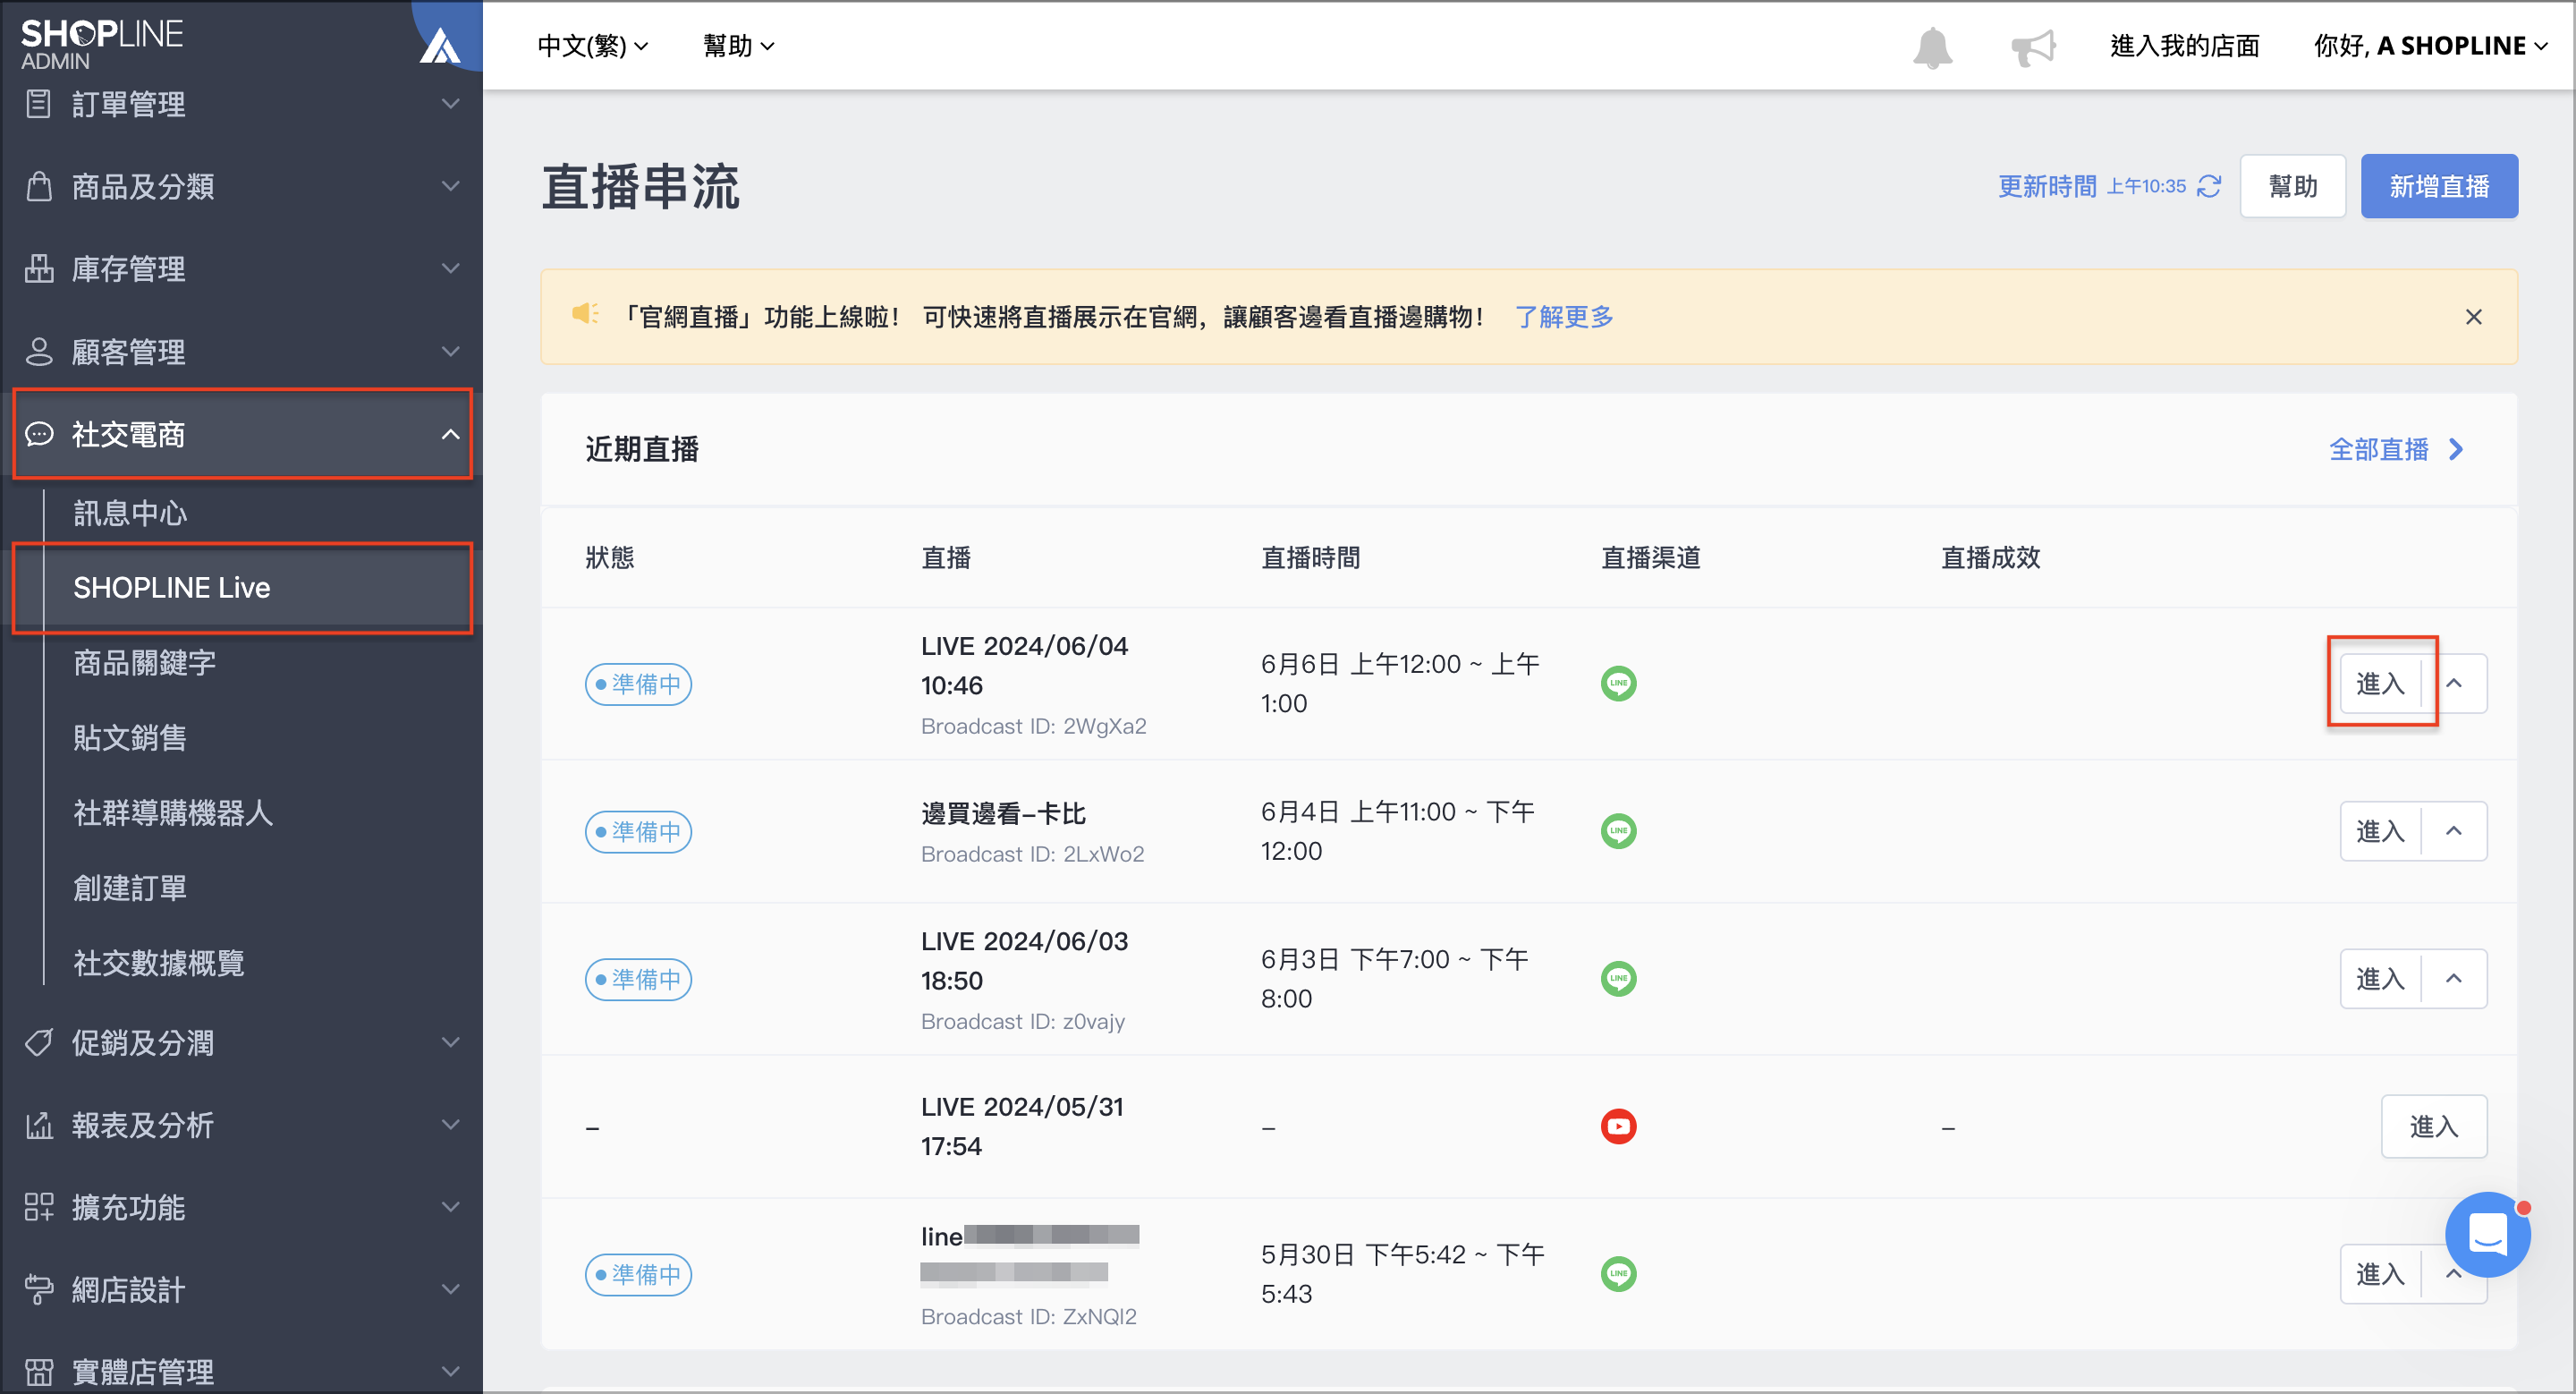Click the 庫存管理 inventory icon
This screenshot has width=2576, height=1394.
38,268
